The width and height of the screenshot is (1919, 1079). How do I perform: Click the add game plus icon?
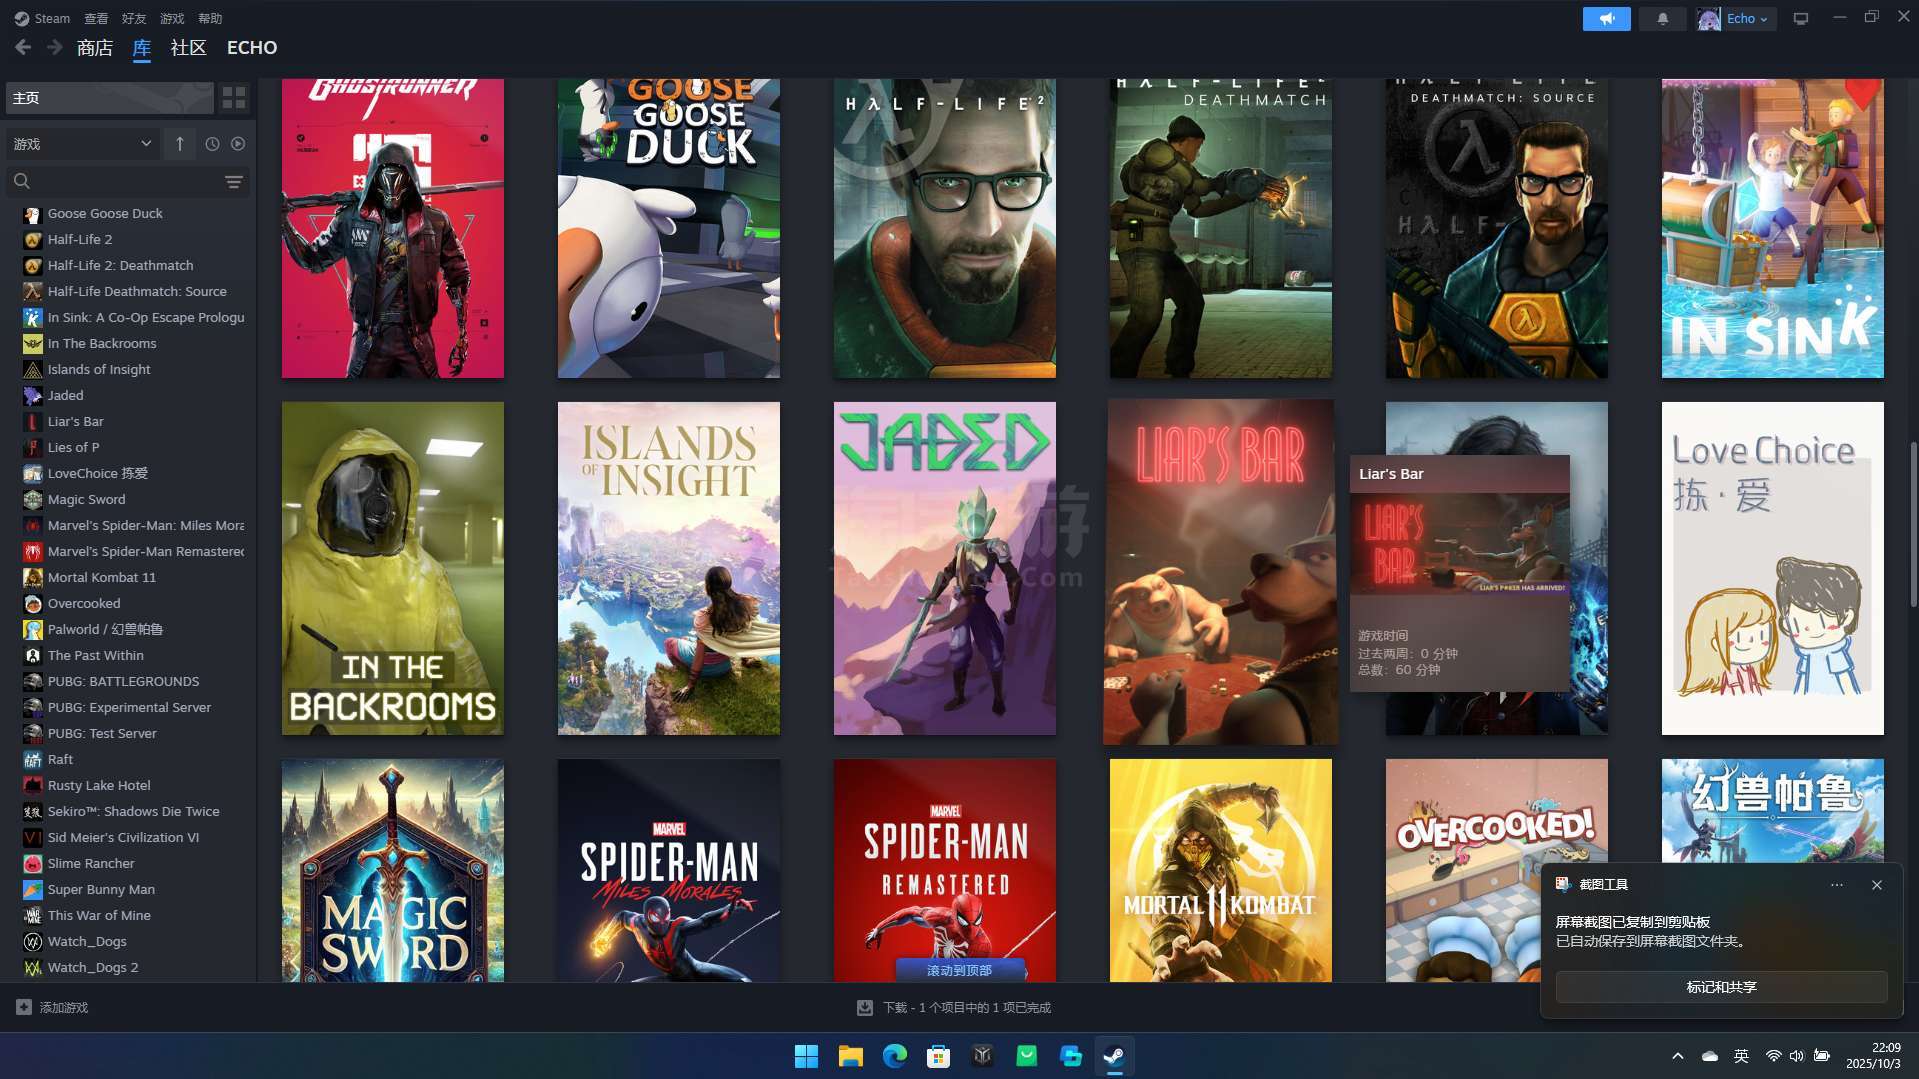coord(24,1007)
